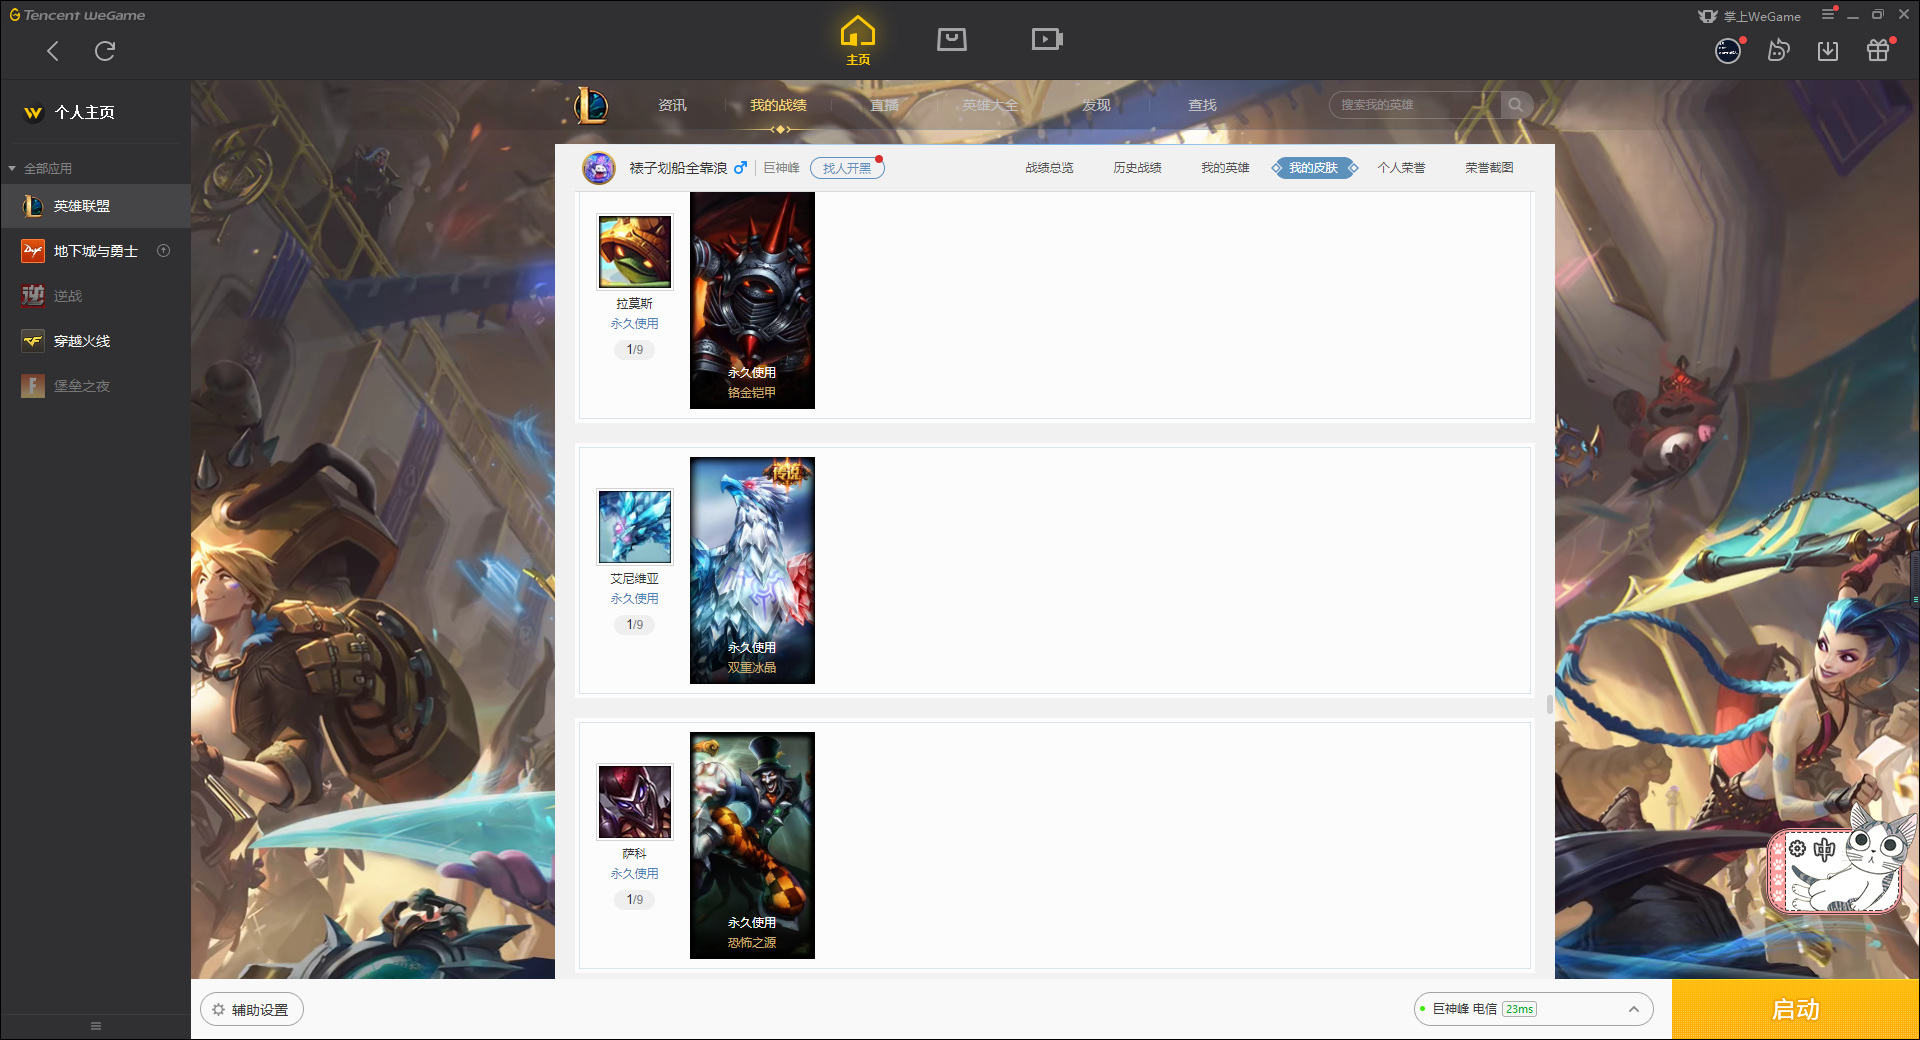The width and height of the screenshot is (1920, 1040).
Task: Switch to 个人荣誉 sub-tab
Action: pyautogui.click(x=1401, y=168)
